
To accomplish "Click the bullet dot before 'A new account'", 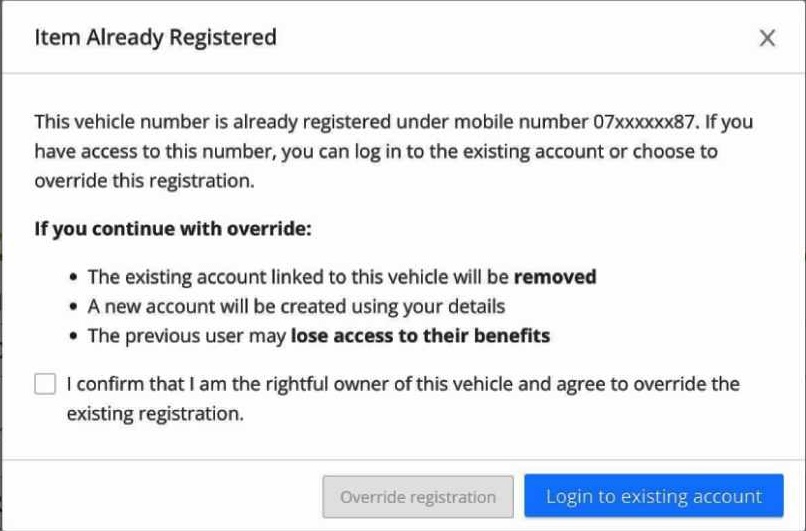I will (76, 307).
